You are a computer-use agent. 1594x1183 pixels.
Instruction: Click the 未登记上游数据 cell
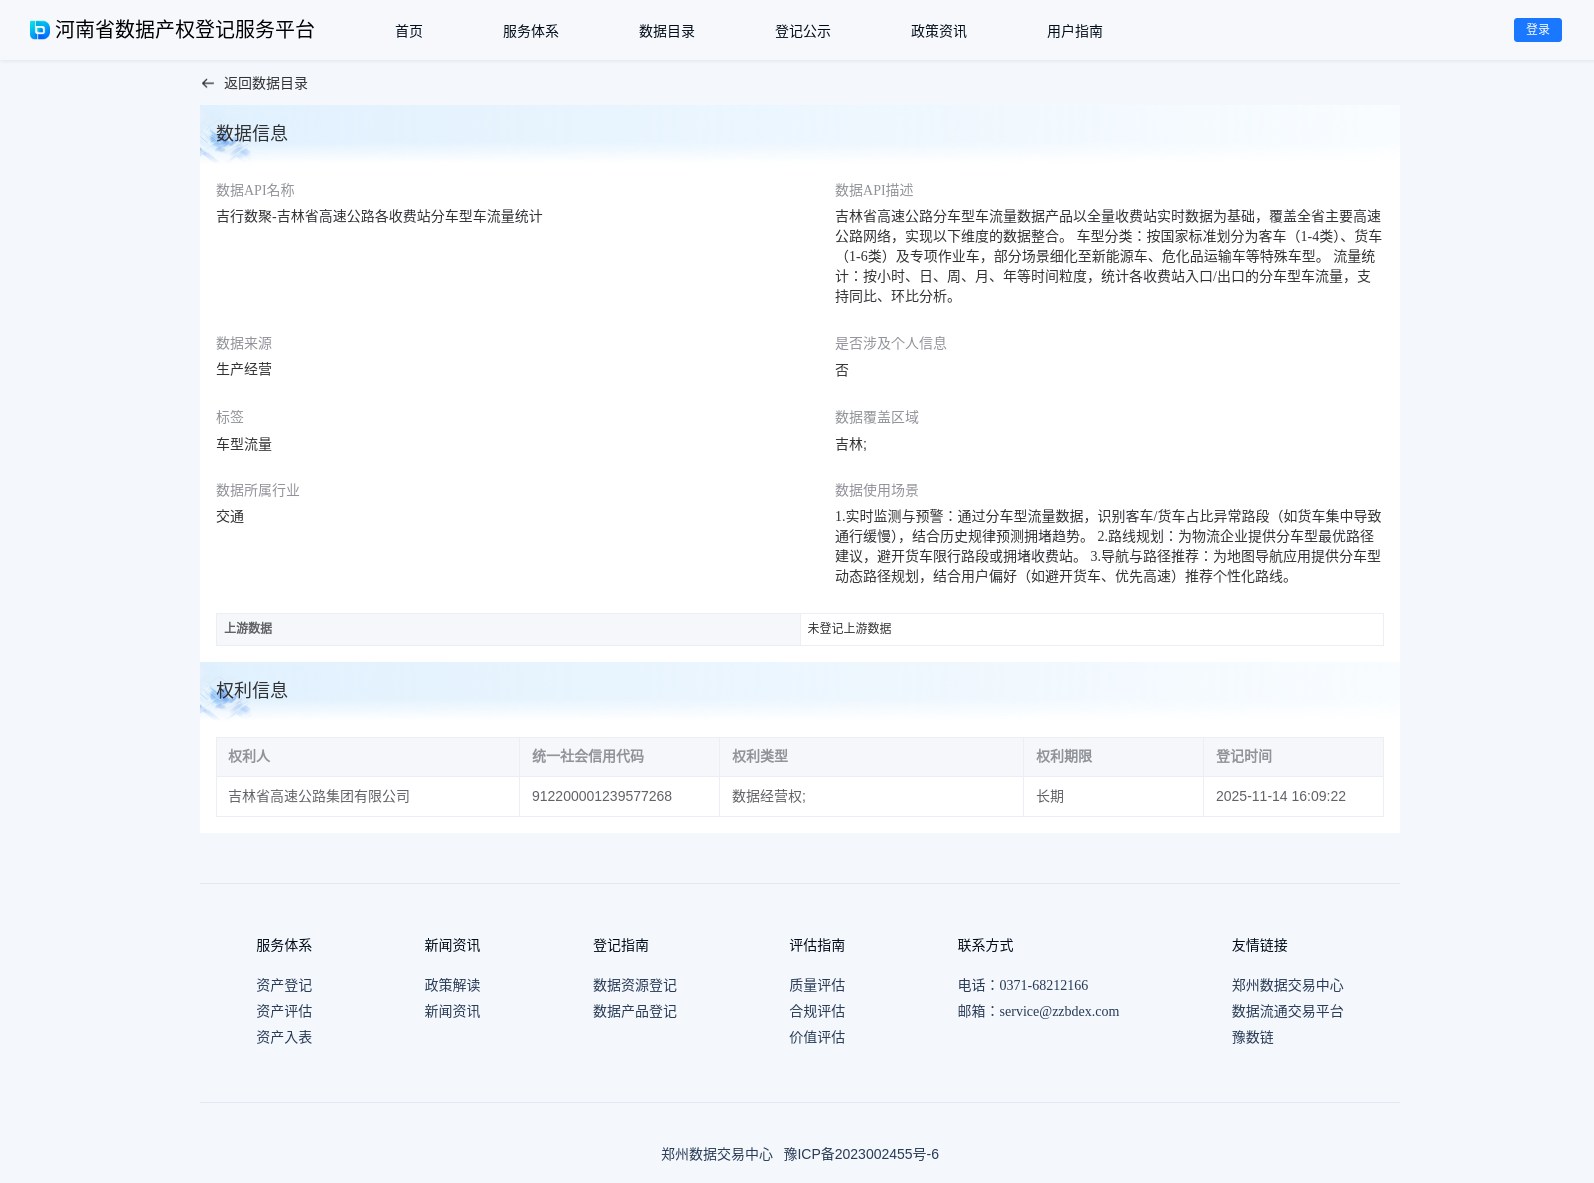[1092, 629]
